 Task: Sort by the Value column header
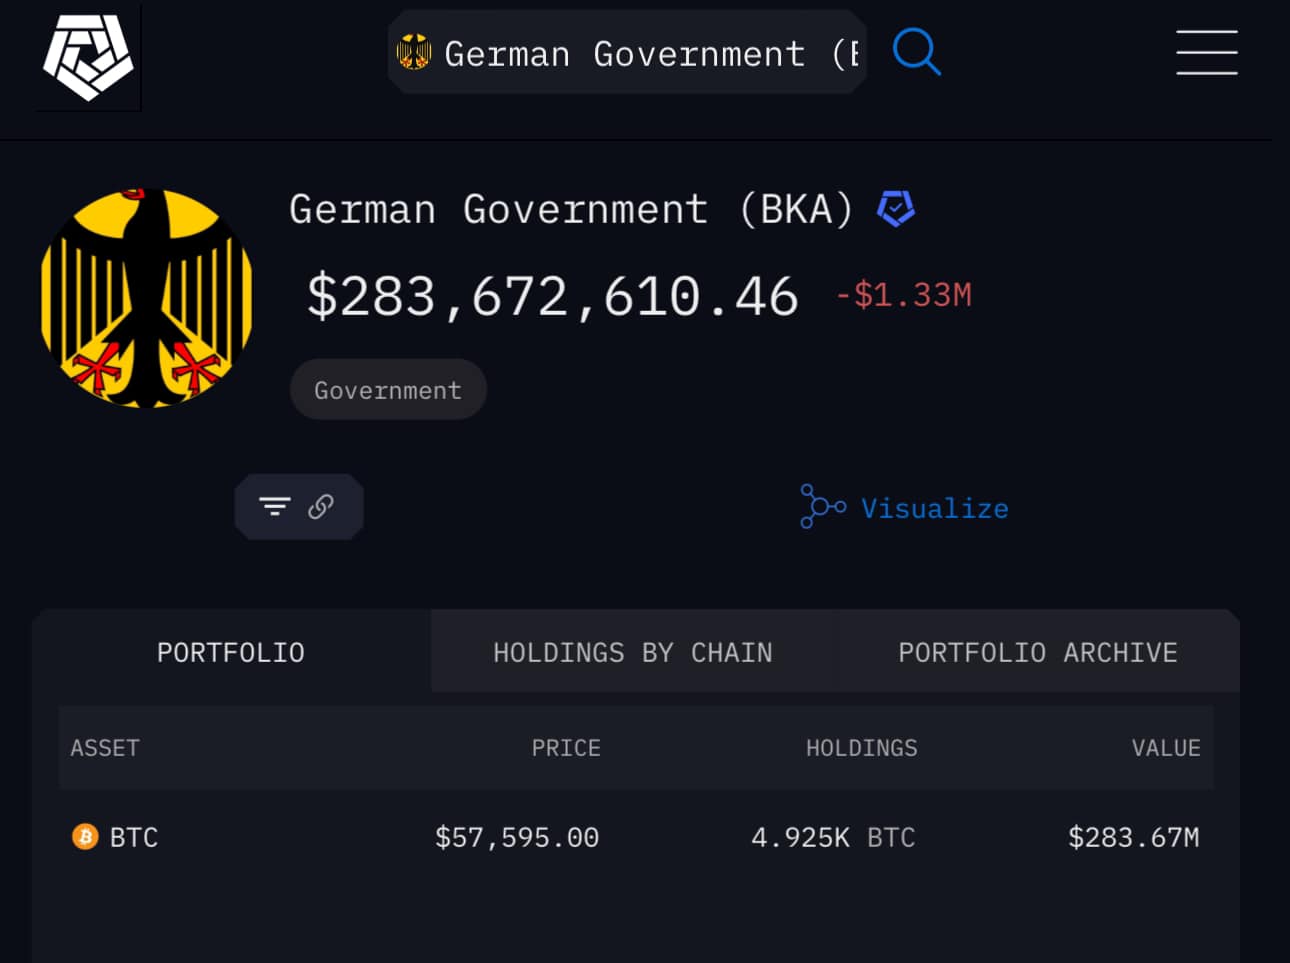click(1165, 748)
